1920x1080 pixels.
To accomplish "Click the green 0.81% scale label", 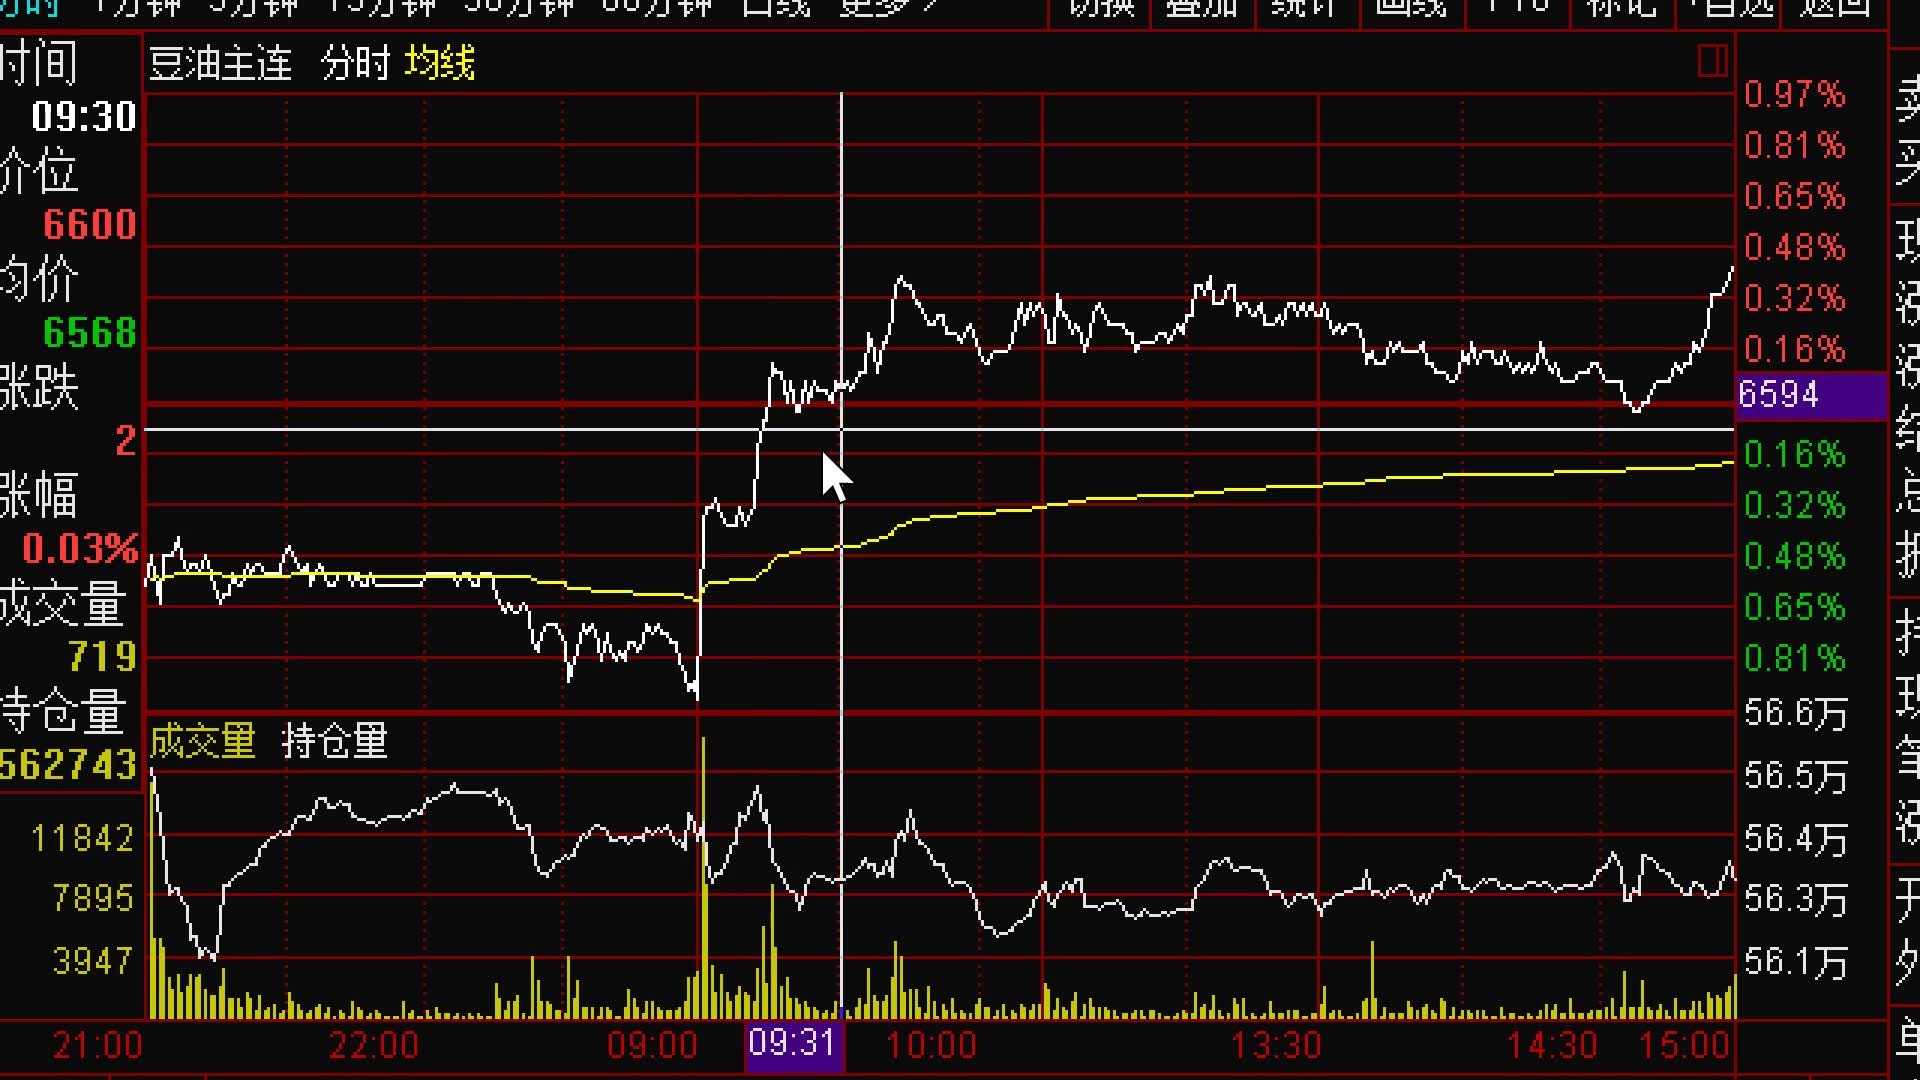I will (1795, 658).
